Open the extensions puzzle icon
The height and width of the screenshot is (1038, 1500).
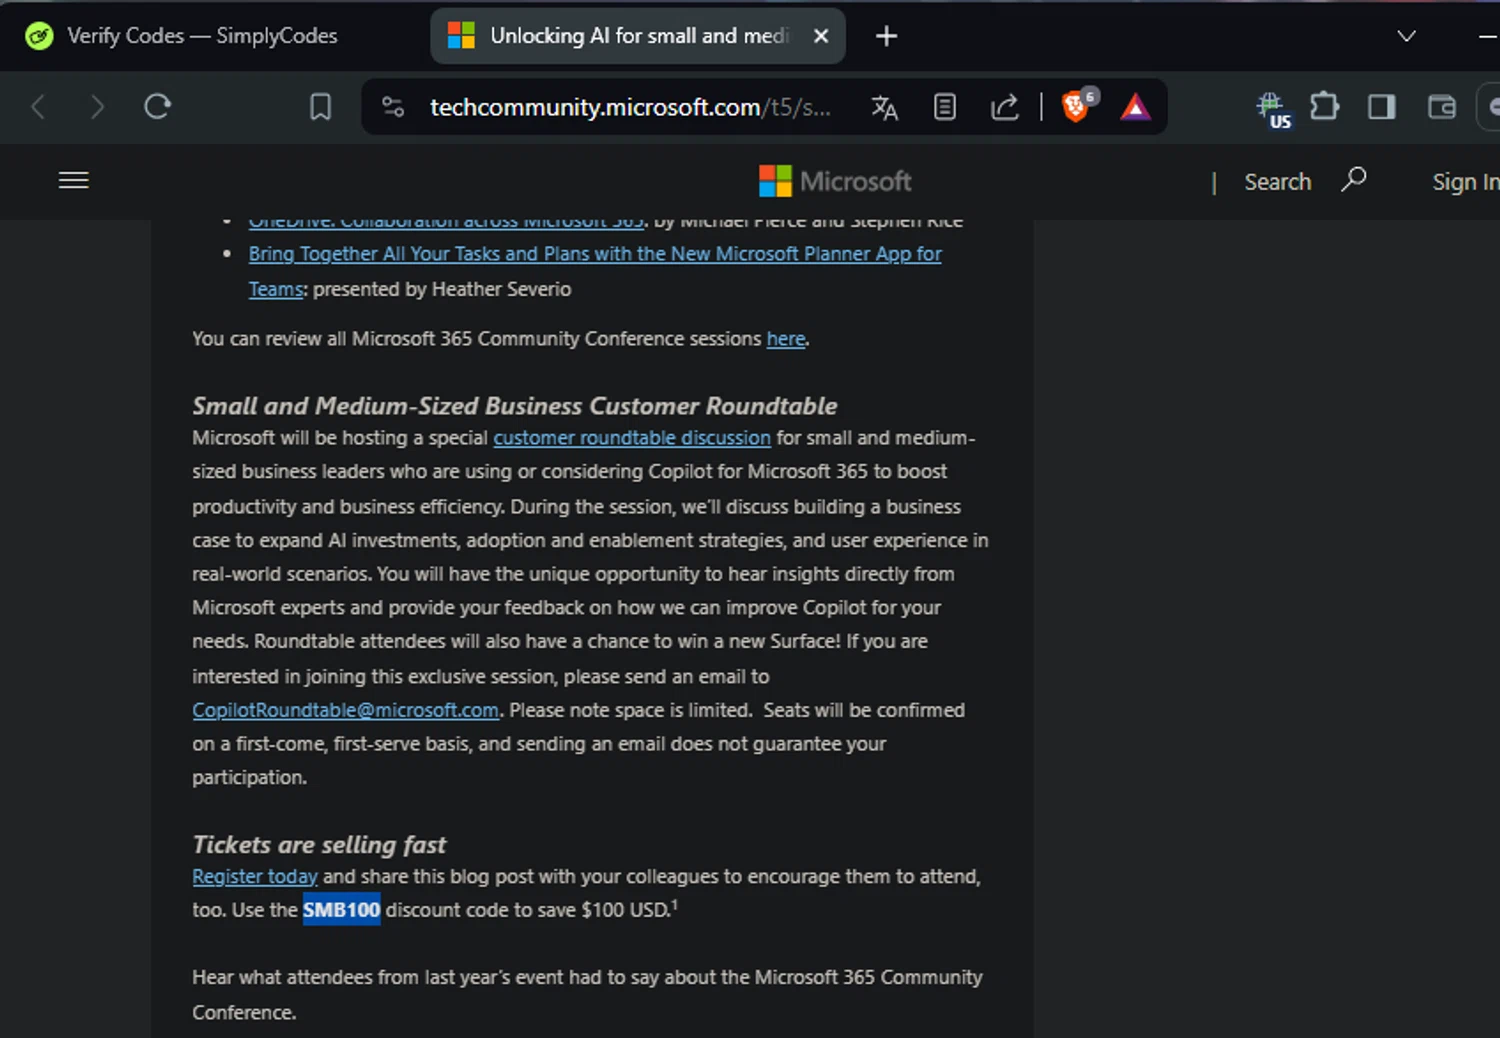pos(1324,106)
